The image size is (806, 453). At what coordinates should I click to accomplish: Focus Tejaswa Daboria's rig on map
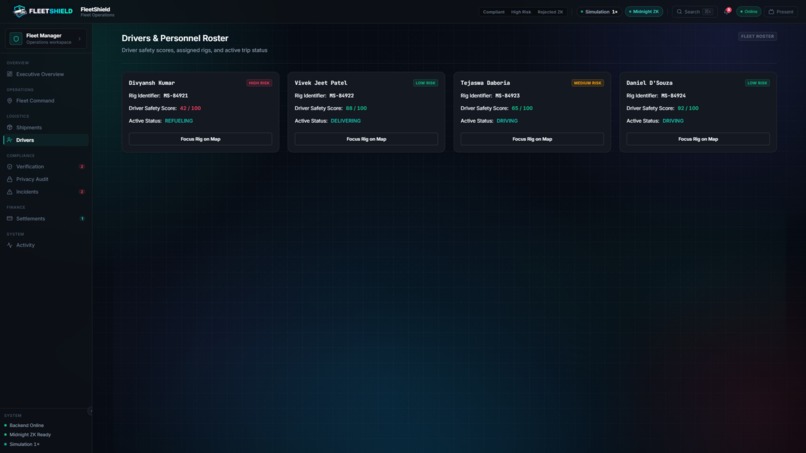pyautogui.click(x=532, y=139)
